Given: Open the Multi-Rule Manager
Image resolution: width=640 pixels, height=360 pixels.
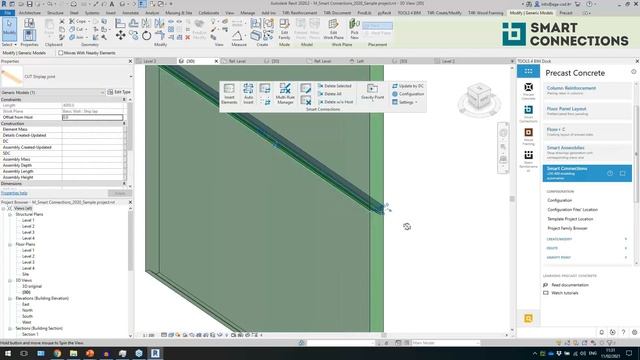Looking at the screenshot, I should [x=285, y=94].
